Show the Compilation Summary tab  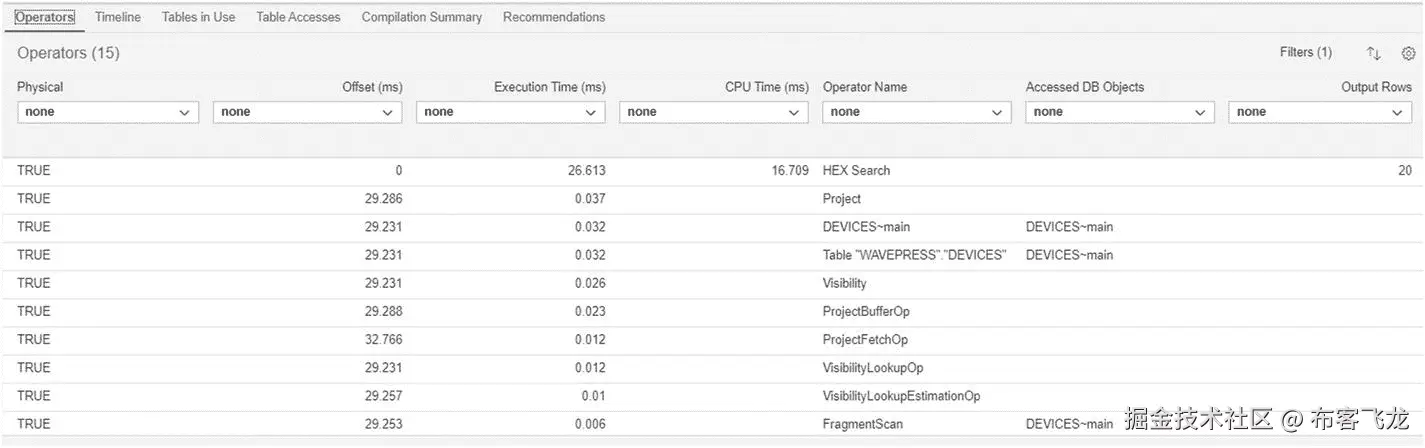pos(422,17)
